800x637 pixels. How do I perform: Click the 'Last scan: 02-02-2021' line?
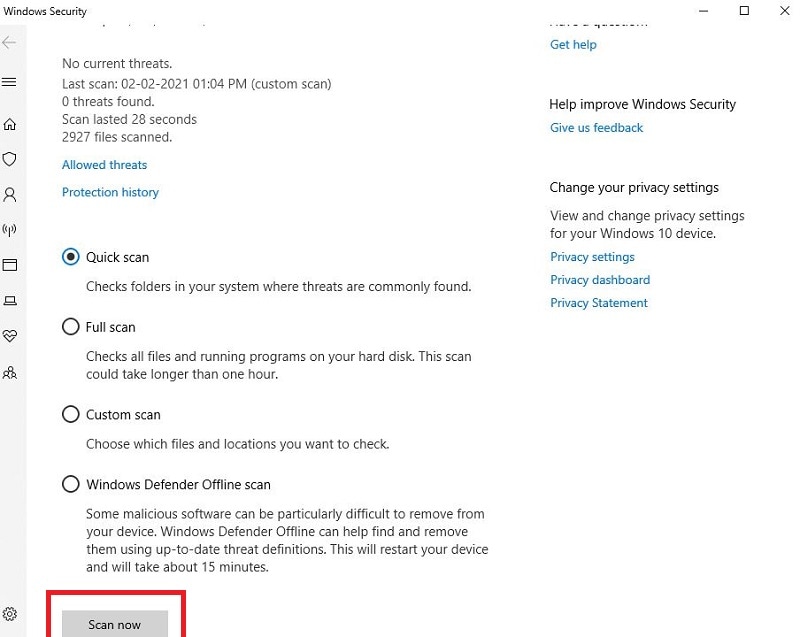tap(196, 84)
